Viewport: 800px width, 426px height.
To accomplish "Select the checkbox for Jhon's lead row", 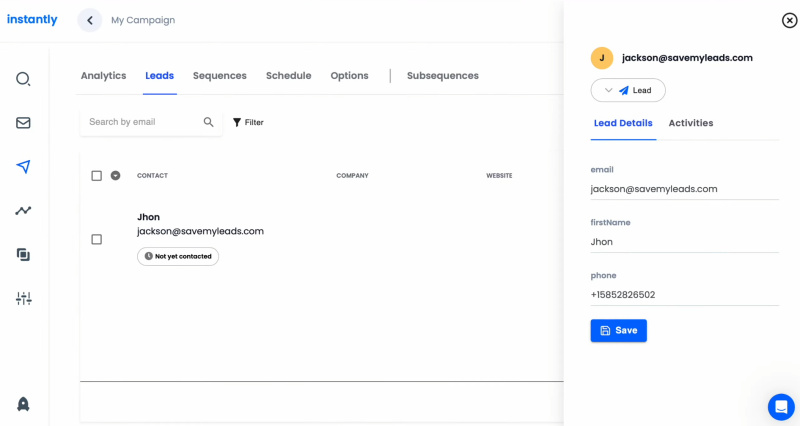I will [x=97, y=240].
